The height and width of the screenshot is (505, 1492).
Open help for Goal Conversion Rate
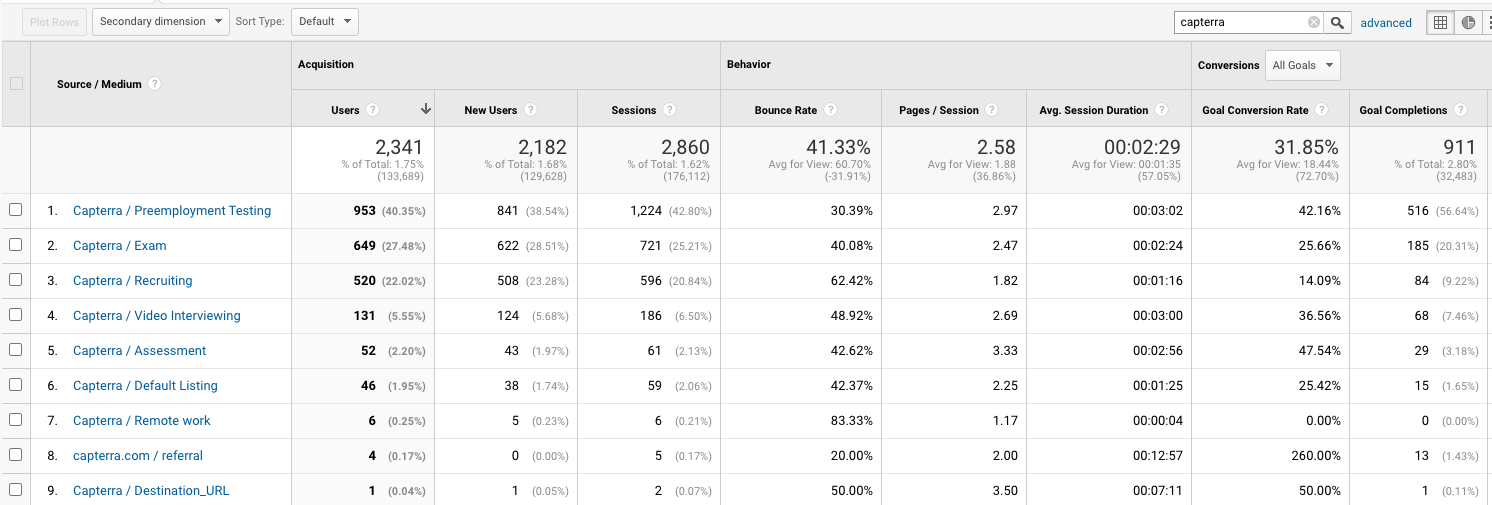pyautogui.click(x=1321, y=110)
